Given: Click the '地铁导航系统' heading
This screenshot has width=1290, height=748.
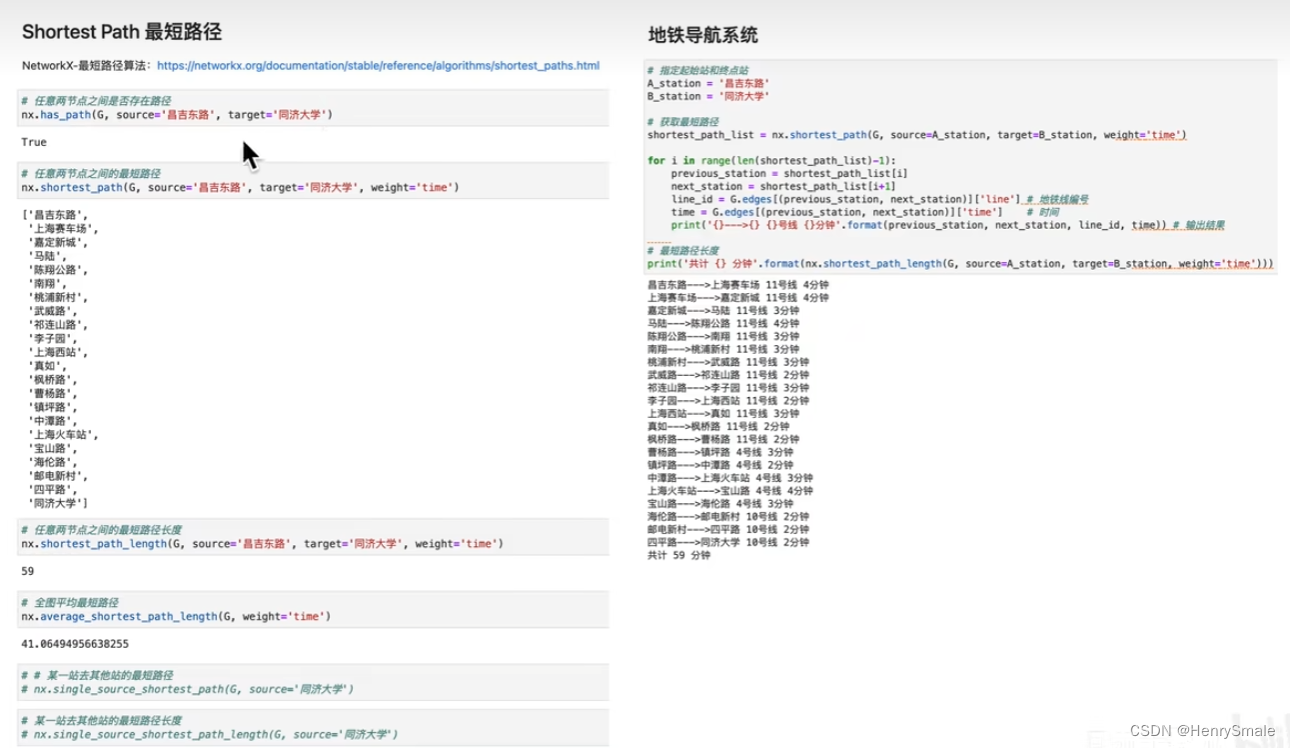Looking at the screenshot, I should pos(703,35).
